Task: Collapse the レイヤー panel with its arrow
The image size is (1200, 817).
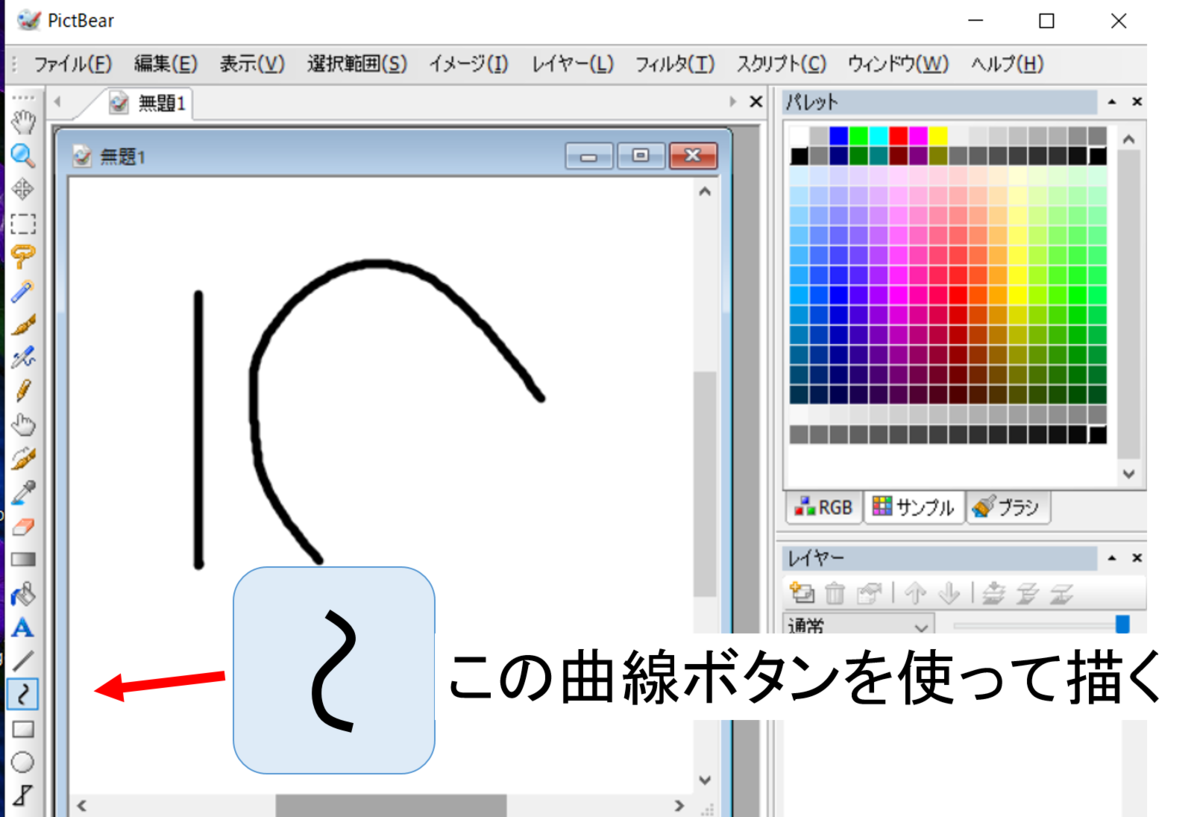Action: click(x=1112, y=558)
